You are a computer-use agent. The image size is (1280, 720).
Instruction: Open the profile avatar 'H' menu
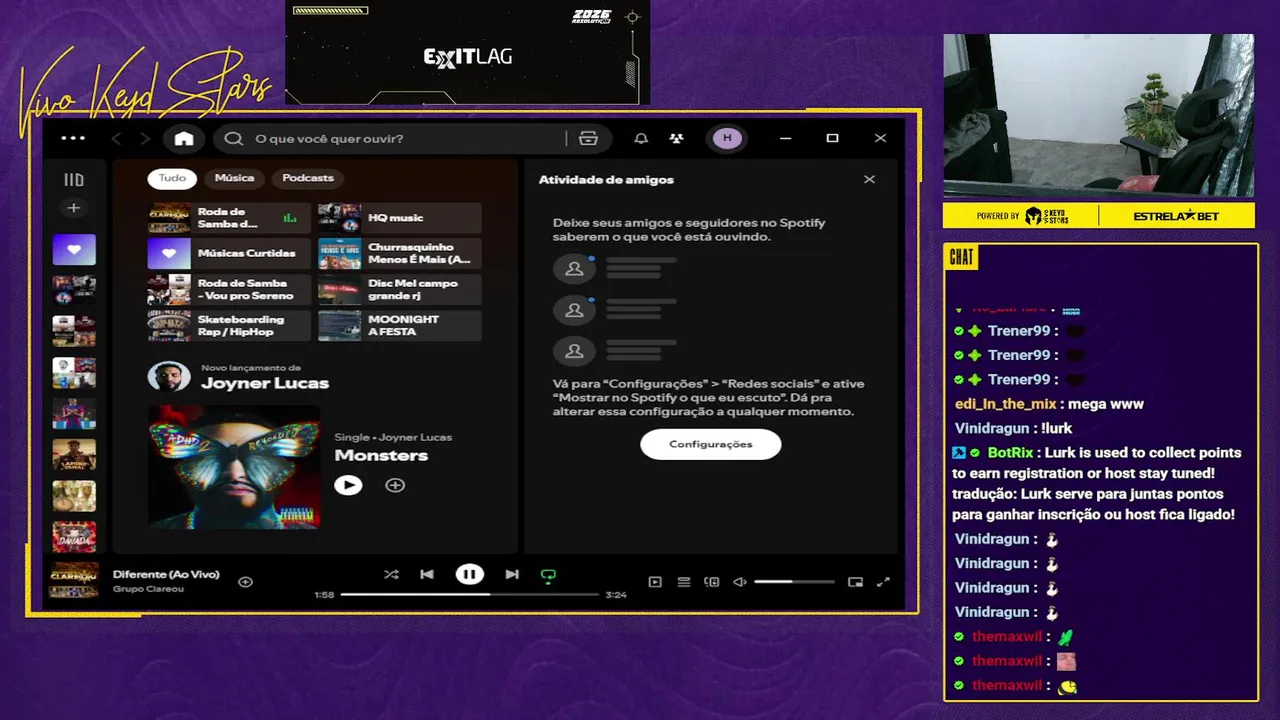pyautogui.click(x=727, y=138)
